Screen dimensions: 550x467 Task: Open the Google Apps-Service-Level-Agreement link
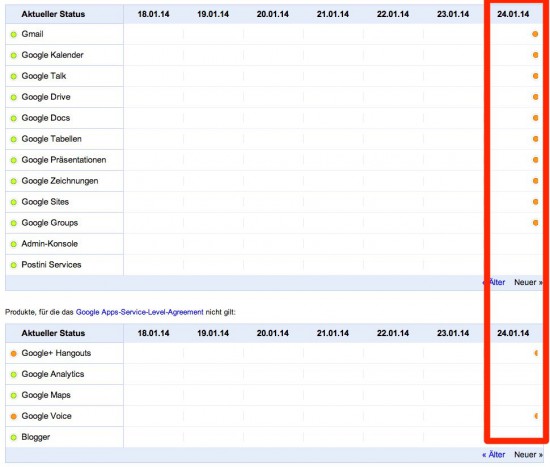(140, 312)
